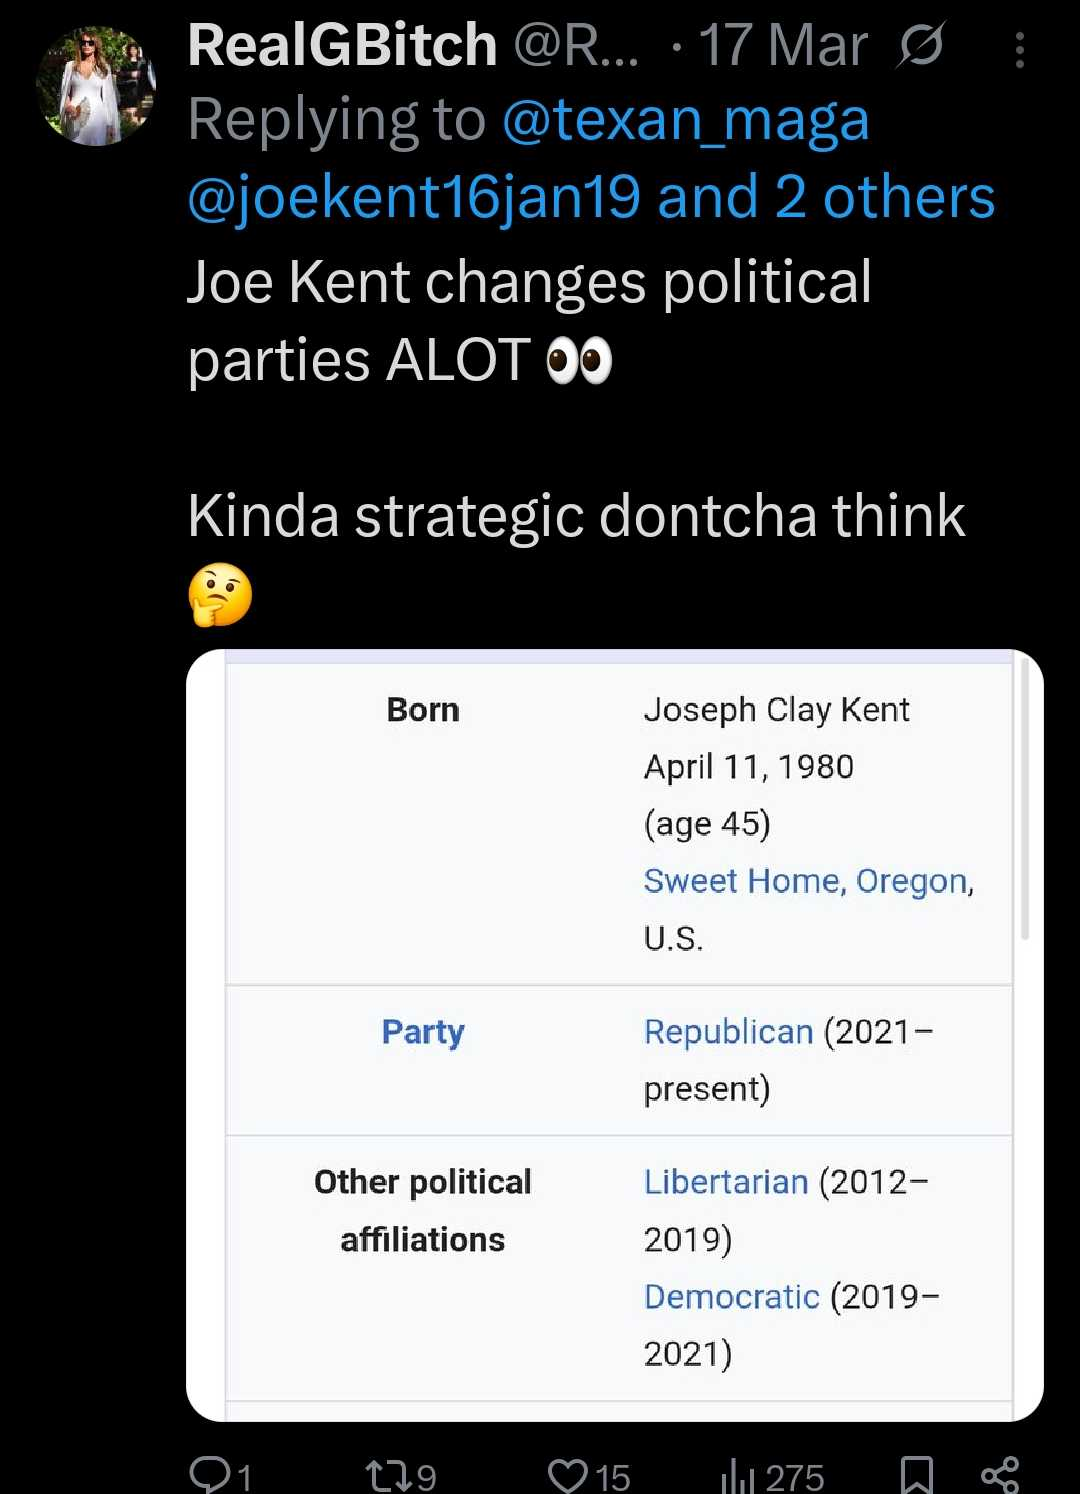Screen dimensions: 1080x1494
Task: Open the 17 Mar timestamp link
Action: click(x=782, y=46)
